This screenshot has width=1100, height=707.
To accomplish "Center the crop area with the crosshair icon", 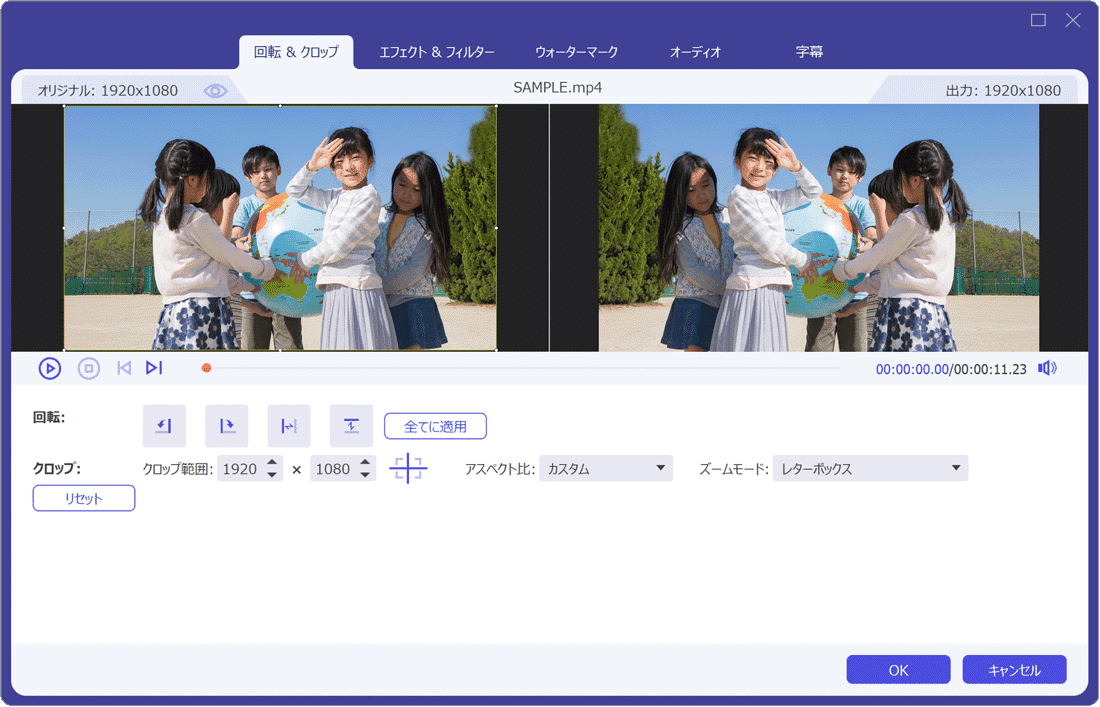I will pos(408,468).
